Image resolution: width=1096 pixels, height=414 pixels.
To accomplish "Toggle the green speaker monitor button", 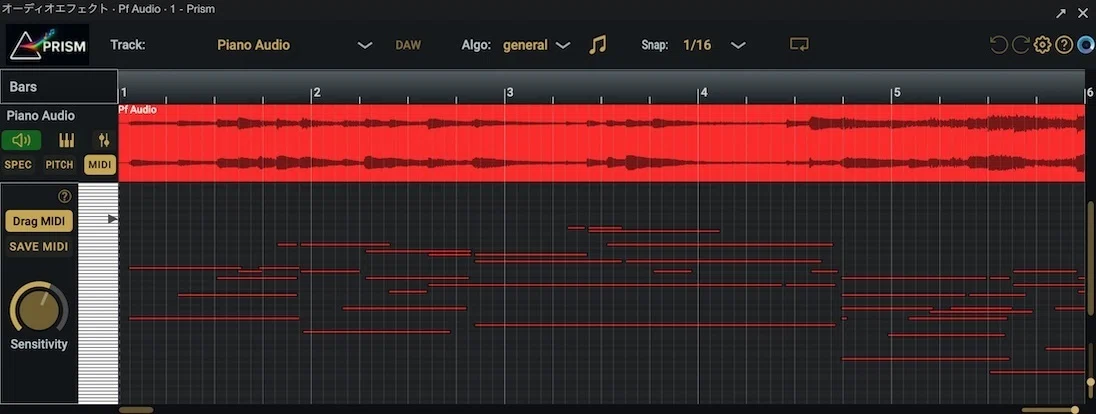I will pos(21,141).
